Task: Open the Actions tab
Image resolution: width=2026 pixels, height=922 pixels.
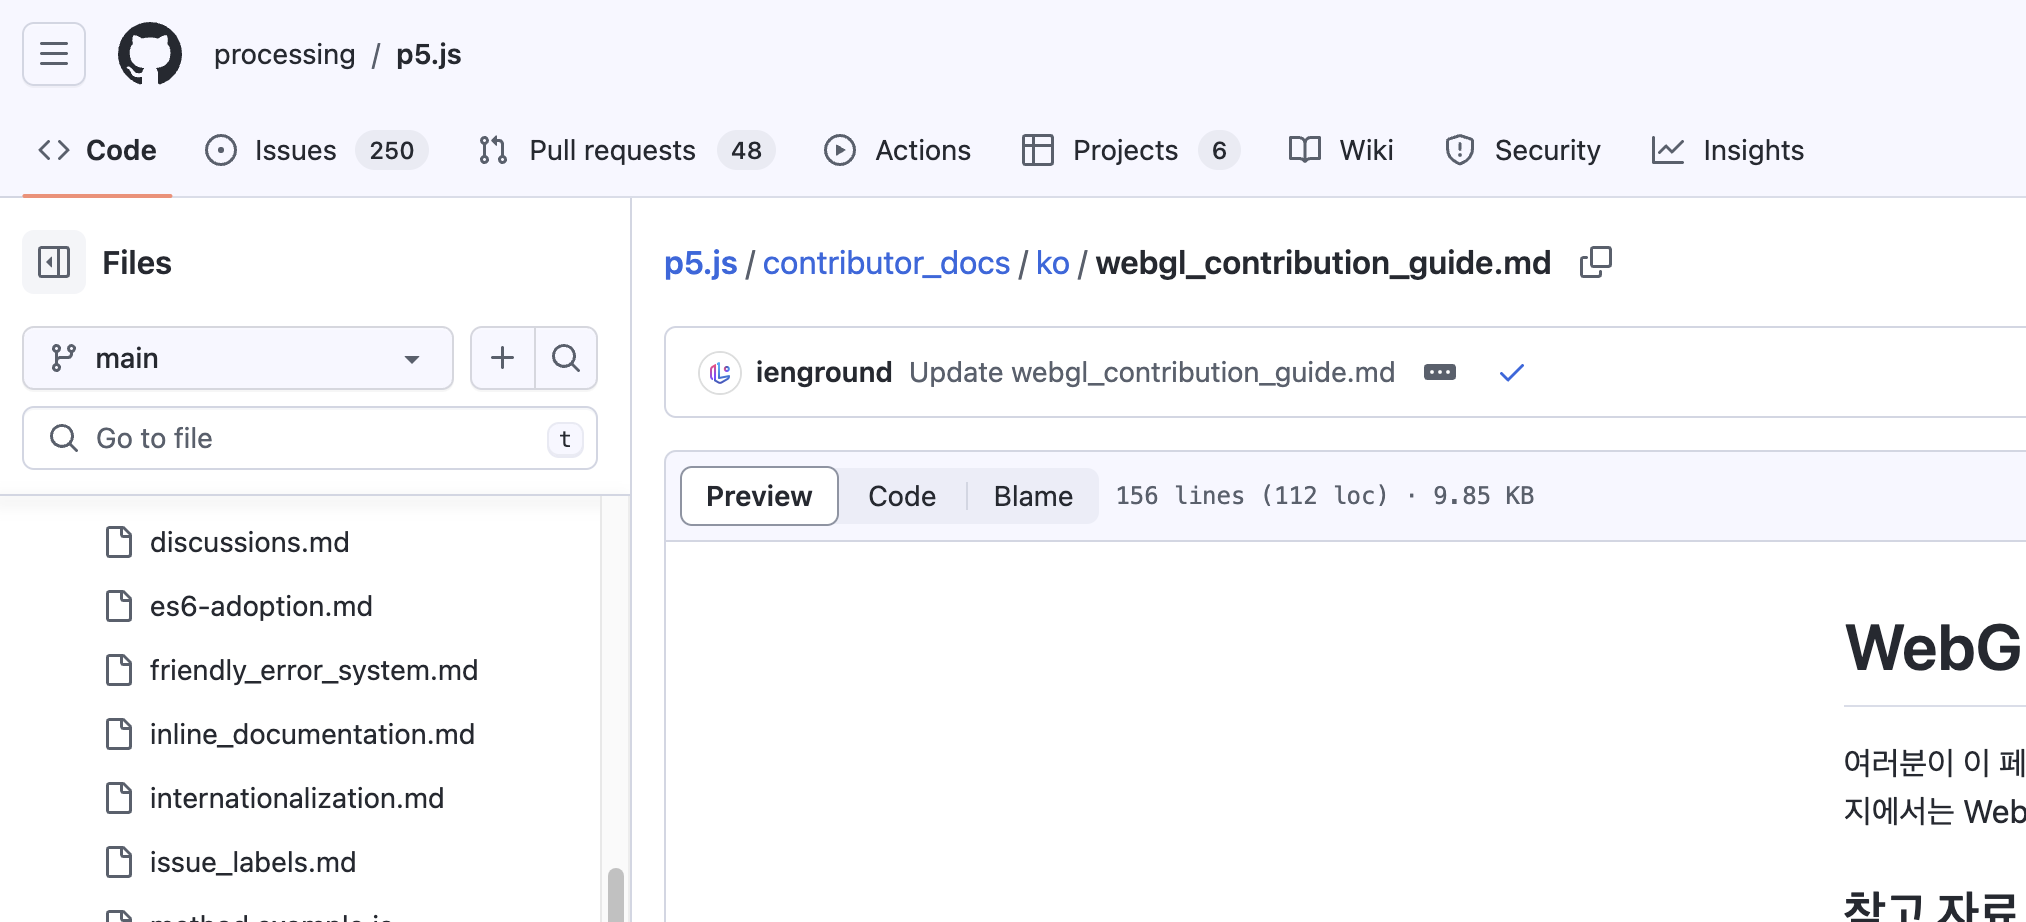Action: [897, 150]
